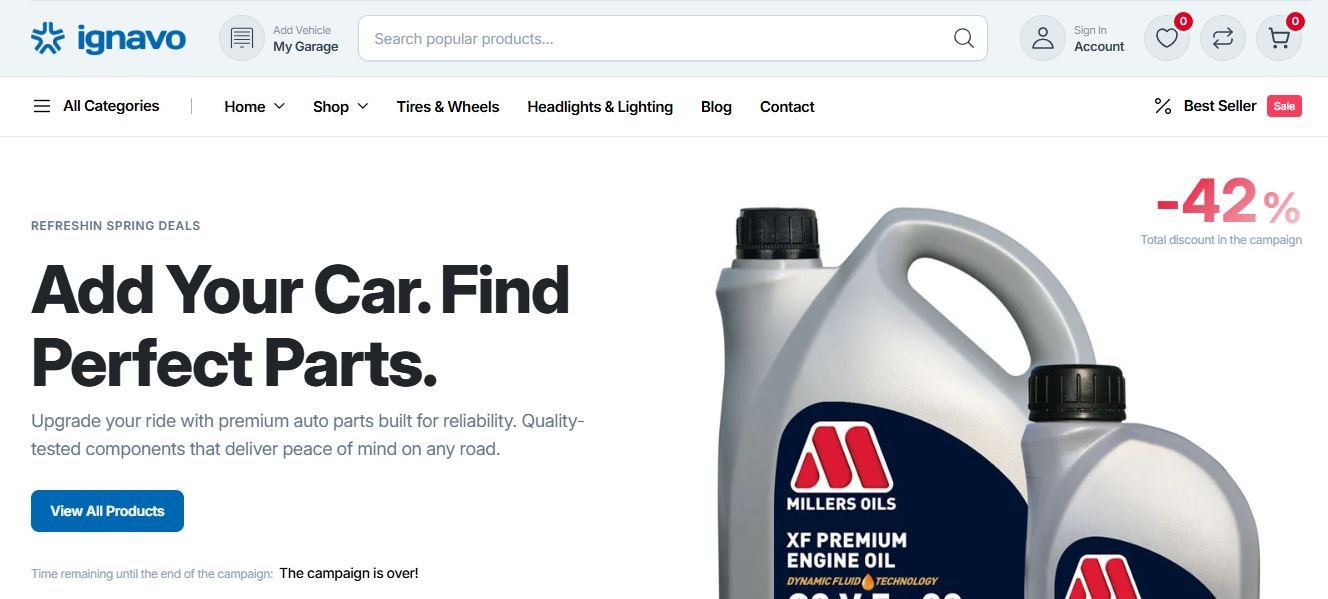
Task: Focus the Search popular products field
Action: click(660, 39)
